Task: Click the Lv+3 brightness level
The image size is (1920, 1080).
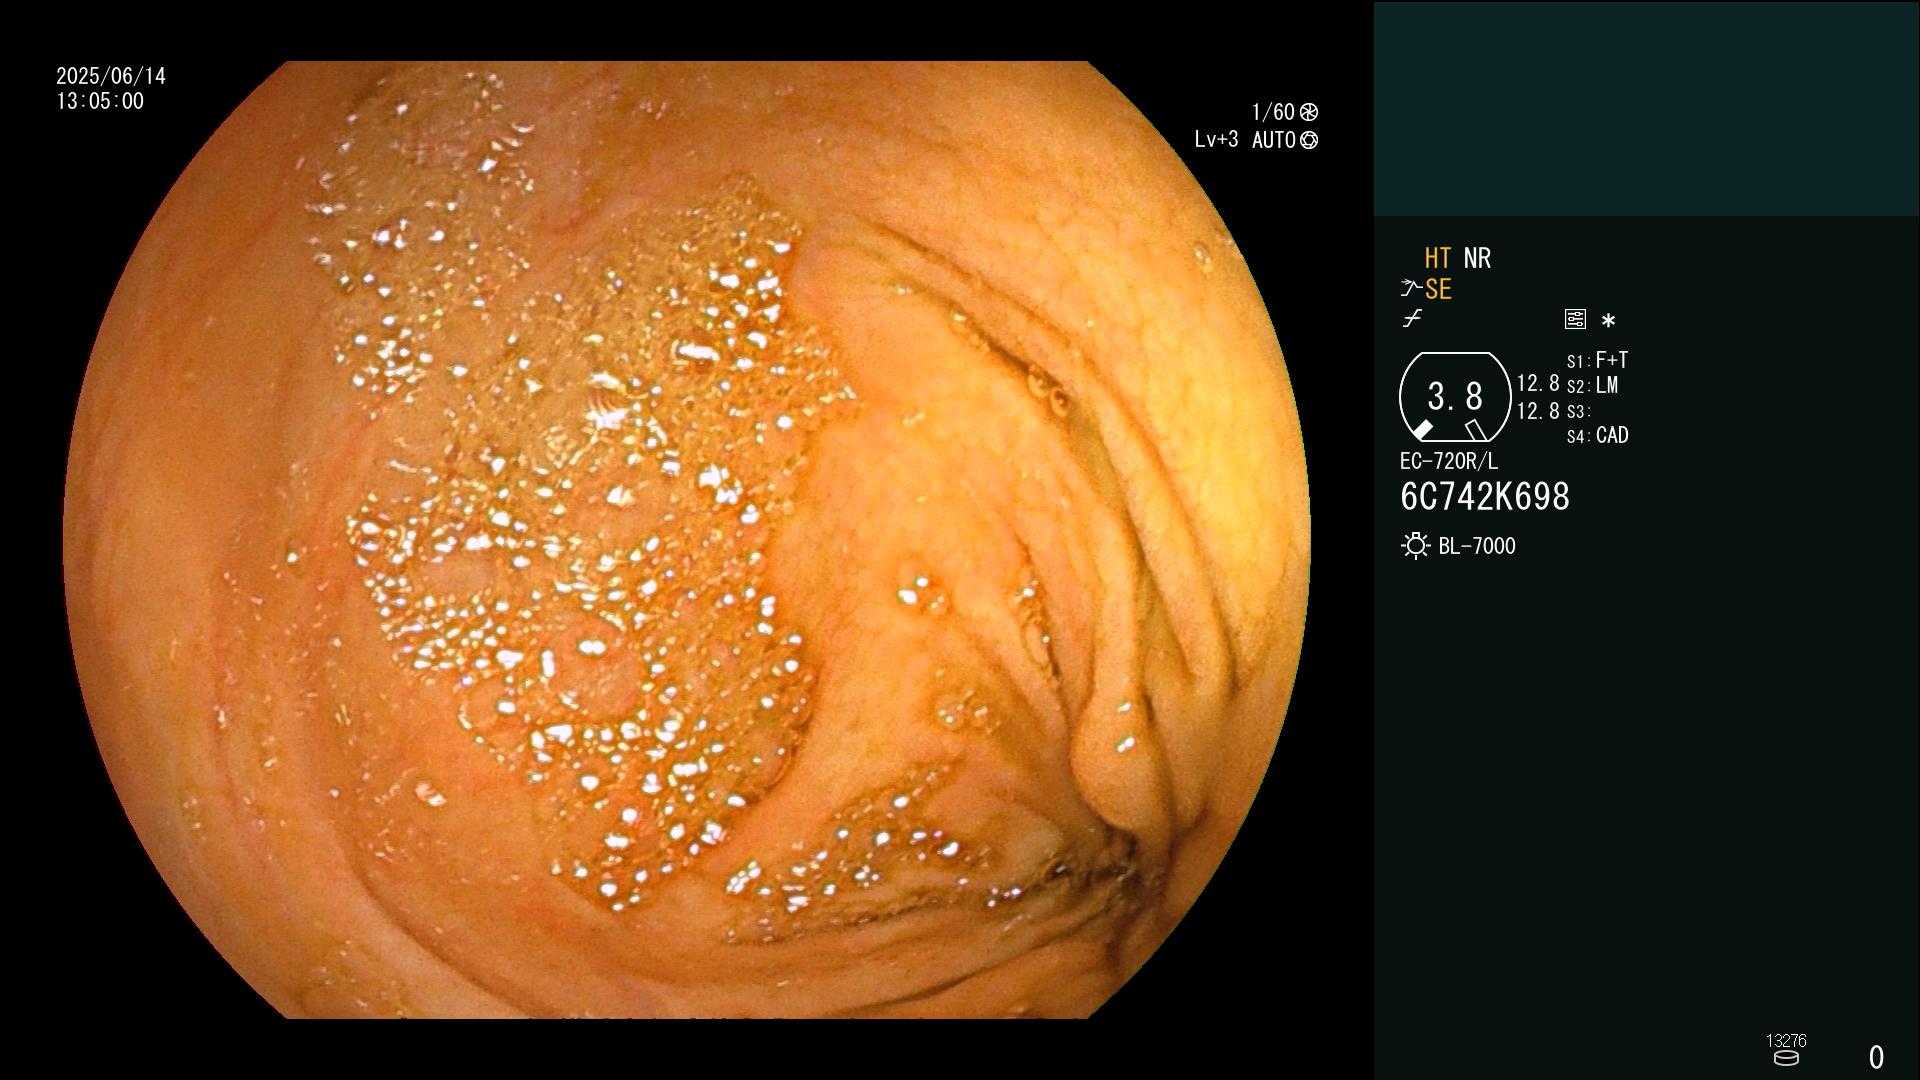Action: [1216, 140]
